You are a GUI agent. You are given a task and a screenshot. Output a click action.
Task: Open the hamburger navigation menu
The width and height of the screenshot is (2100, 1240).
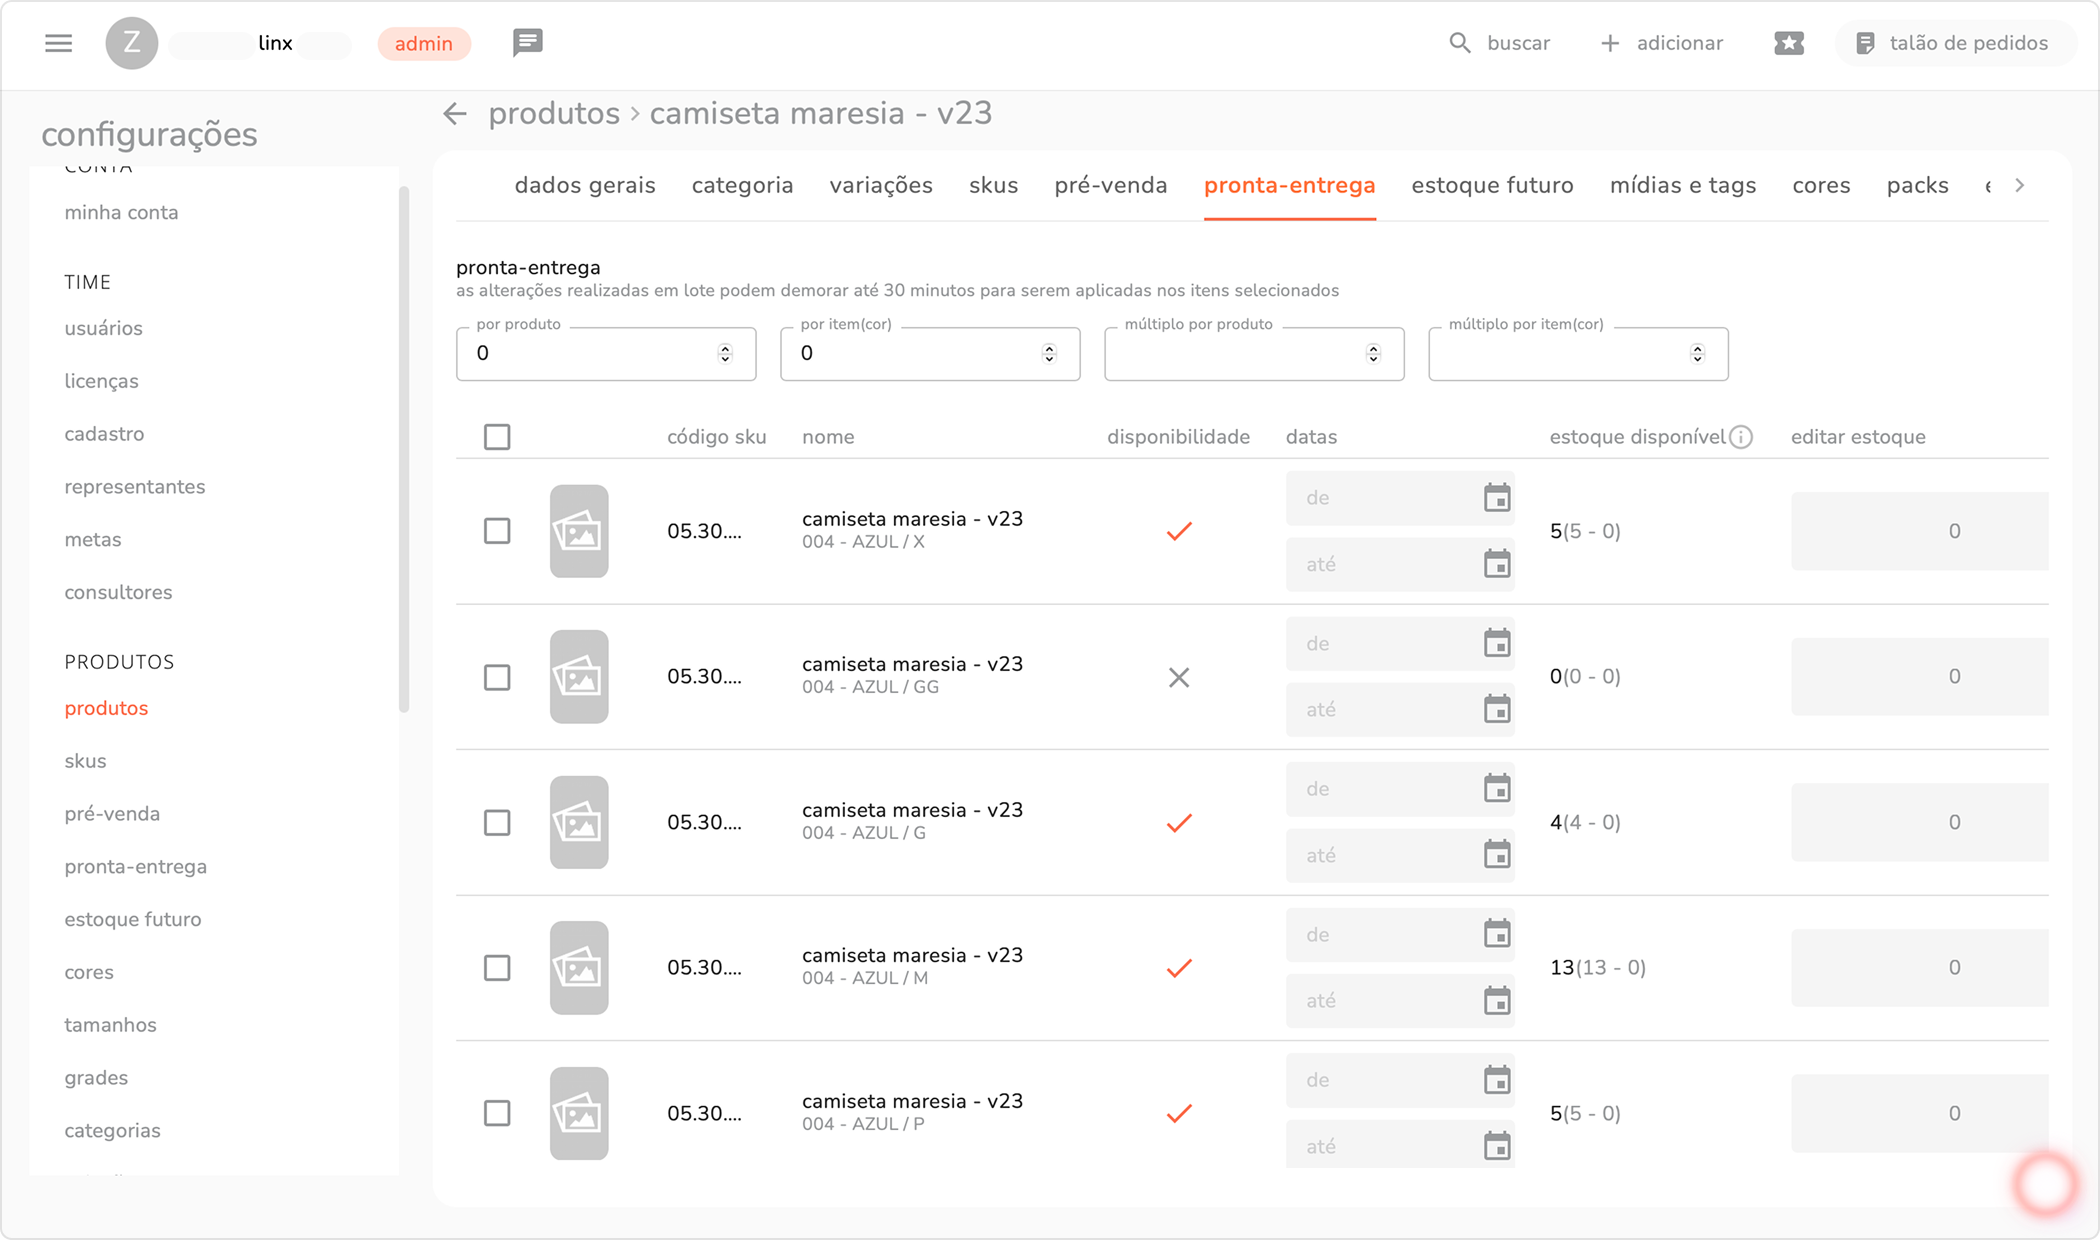pos(59,43)
